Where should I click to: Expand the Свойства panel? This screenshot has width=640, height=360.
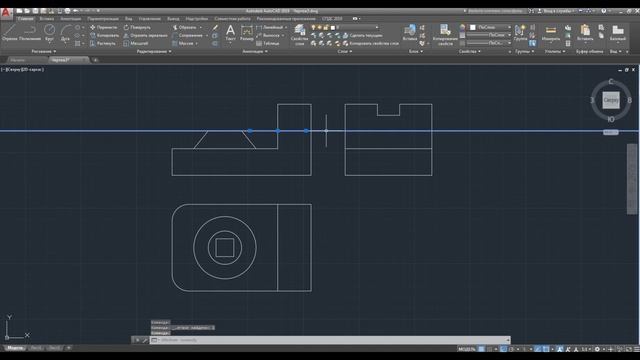469,51
